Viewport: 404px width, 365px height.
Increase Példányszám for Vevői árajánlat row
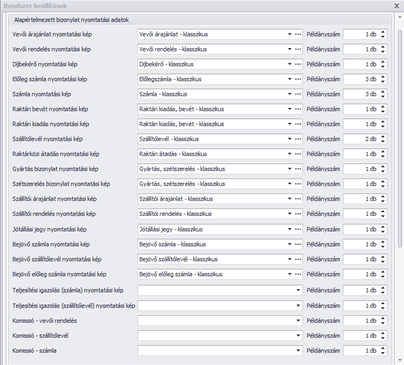coord(383,32)
